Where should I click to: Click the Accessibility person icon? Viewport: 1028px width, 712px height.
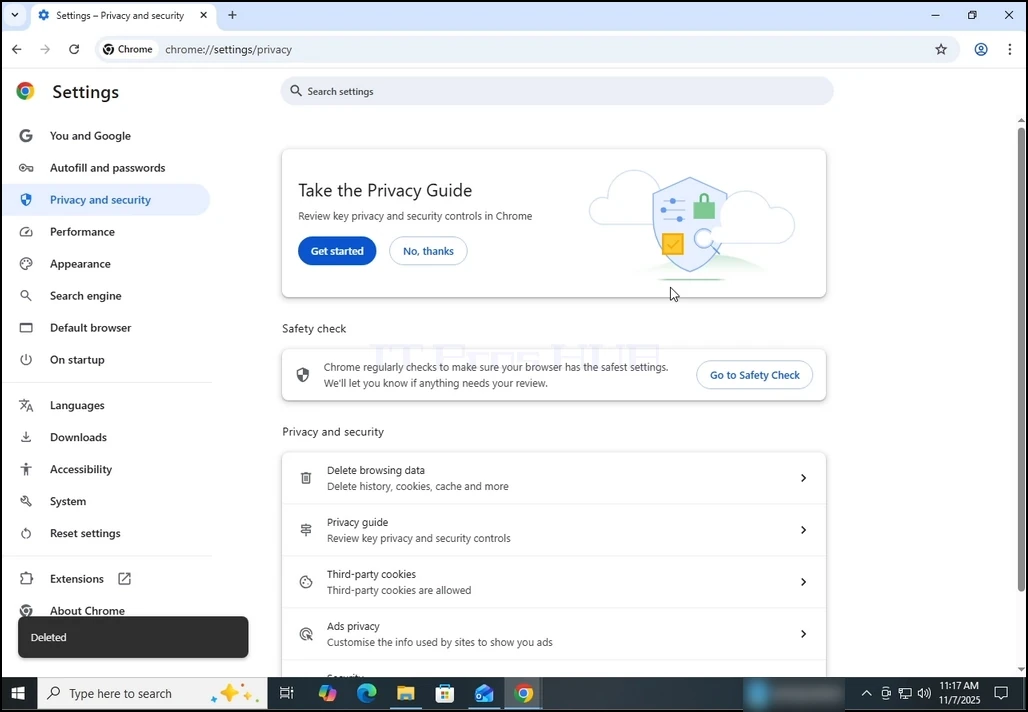tap(26, 469)
